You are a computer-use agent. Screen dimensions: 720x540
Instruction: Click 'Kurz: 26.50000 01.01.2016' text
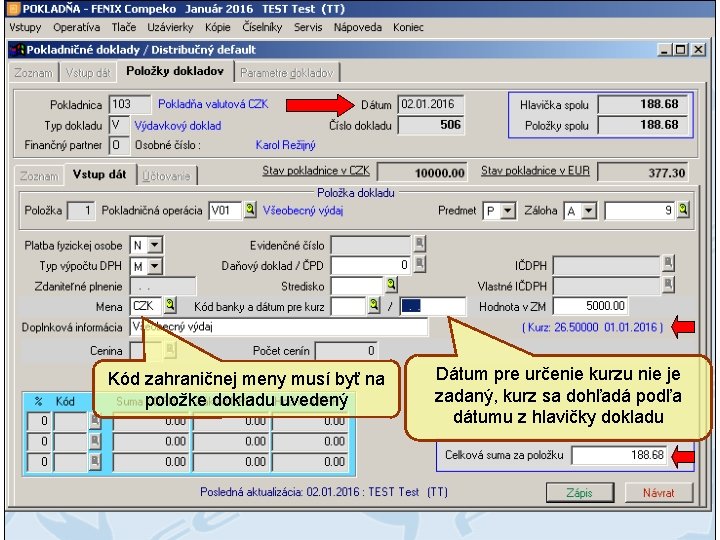(x=593, y=327)
